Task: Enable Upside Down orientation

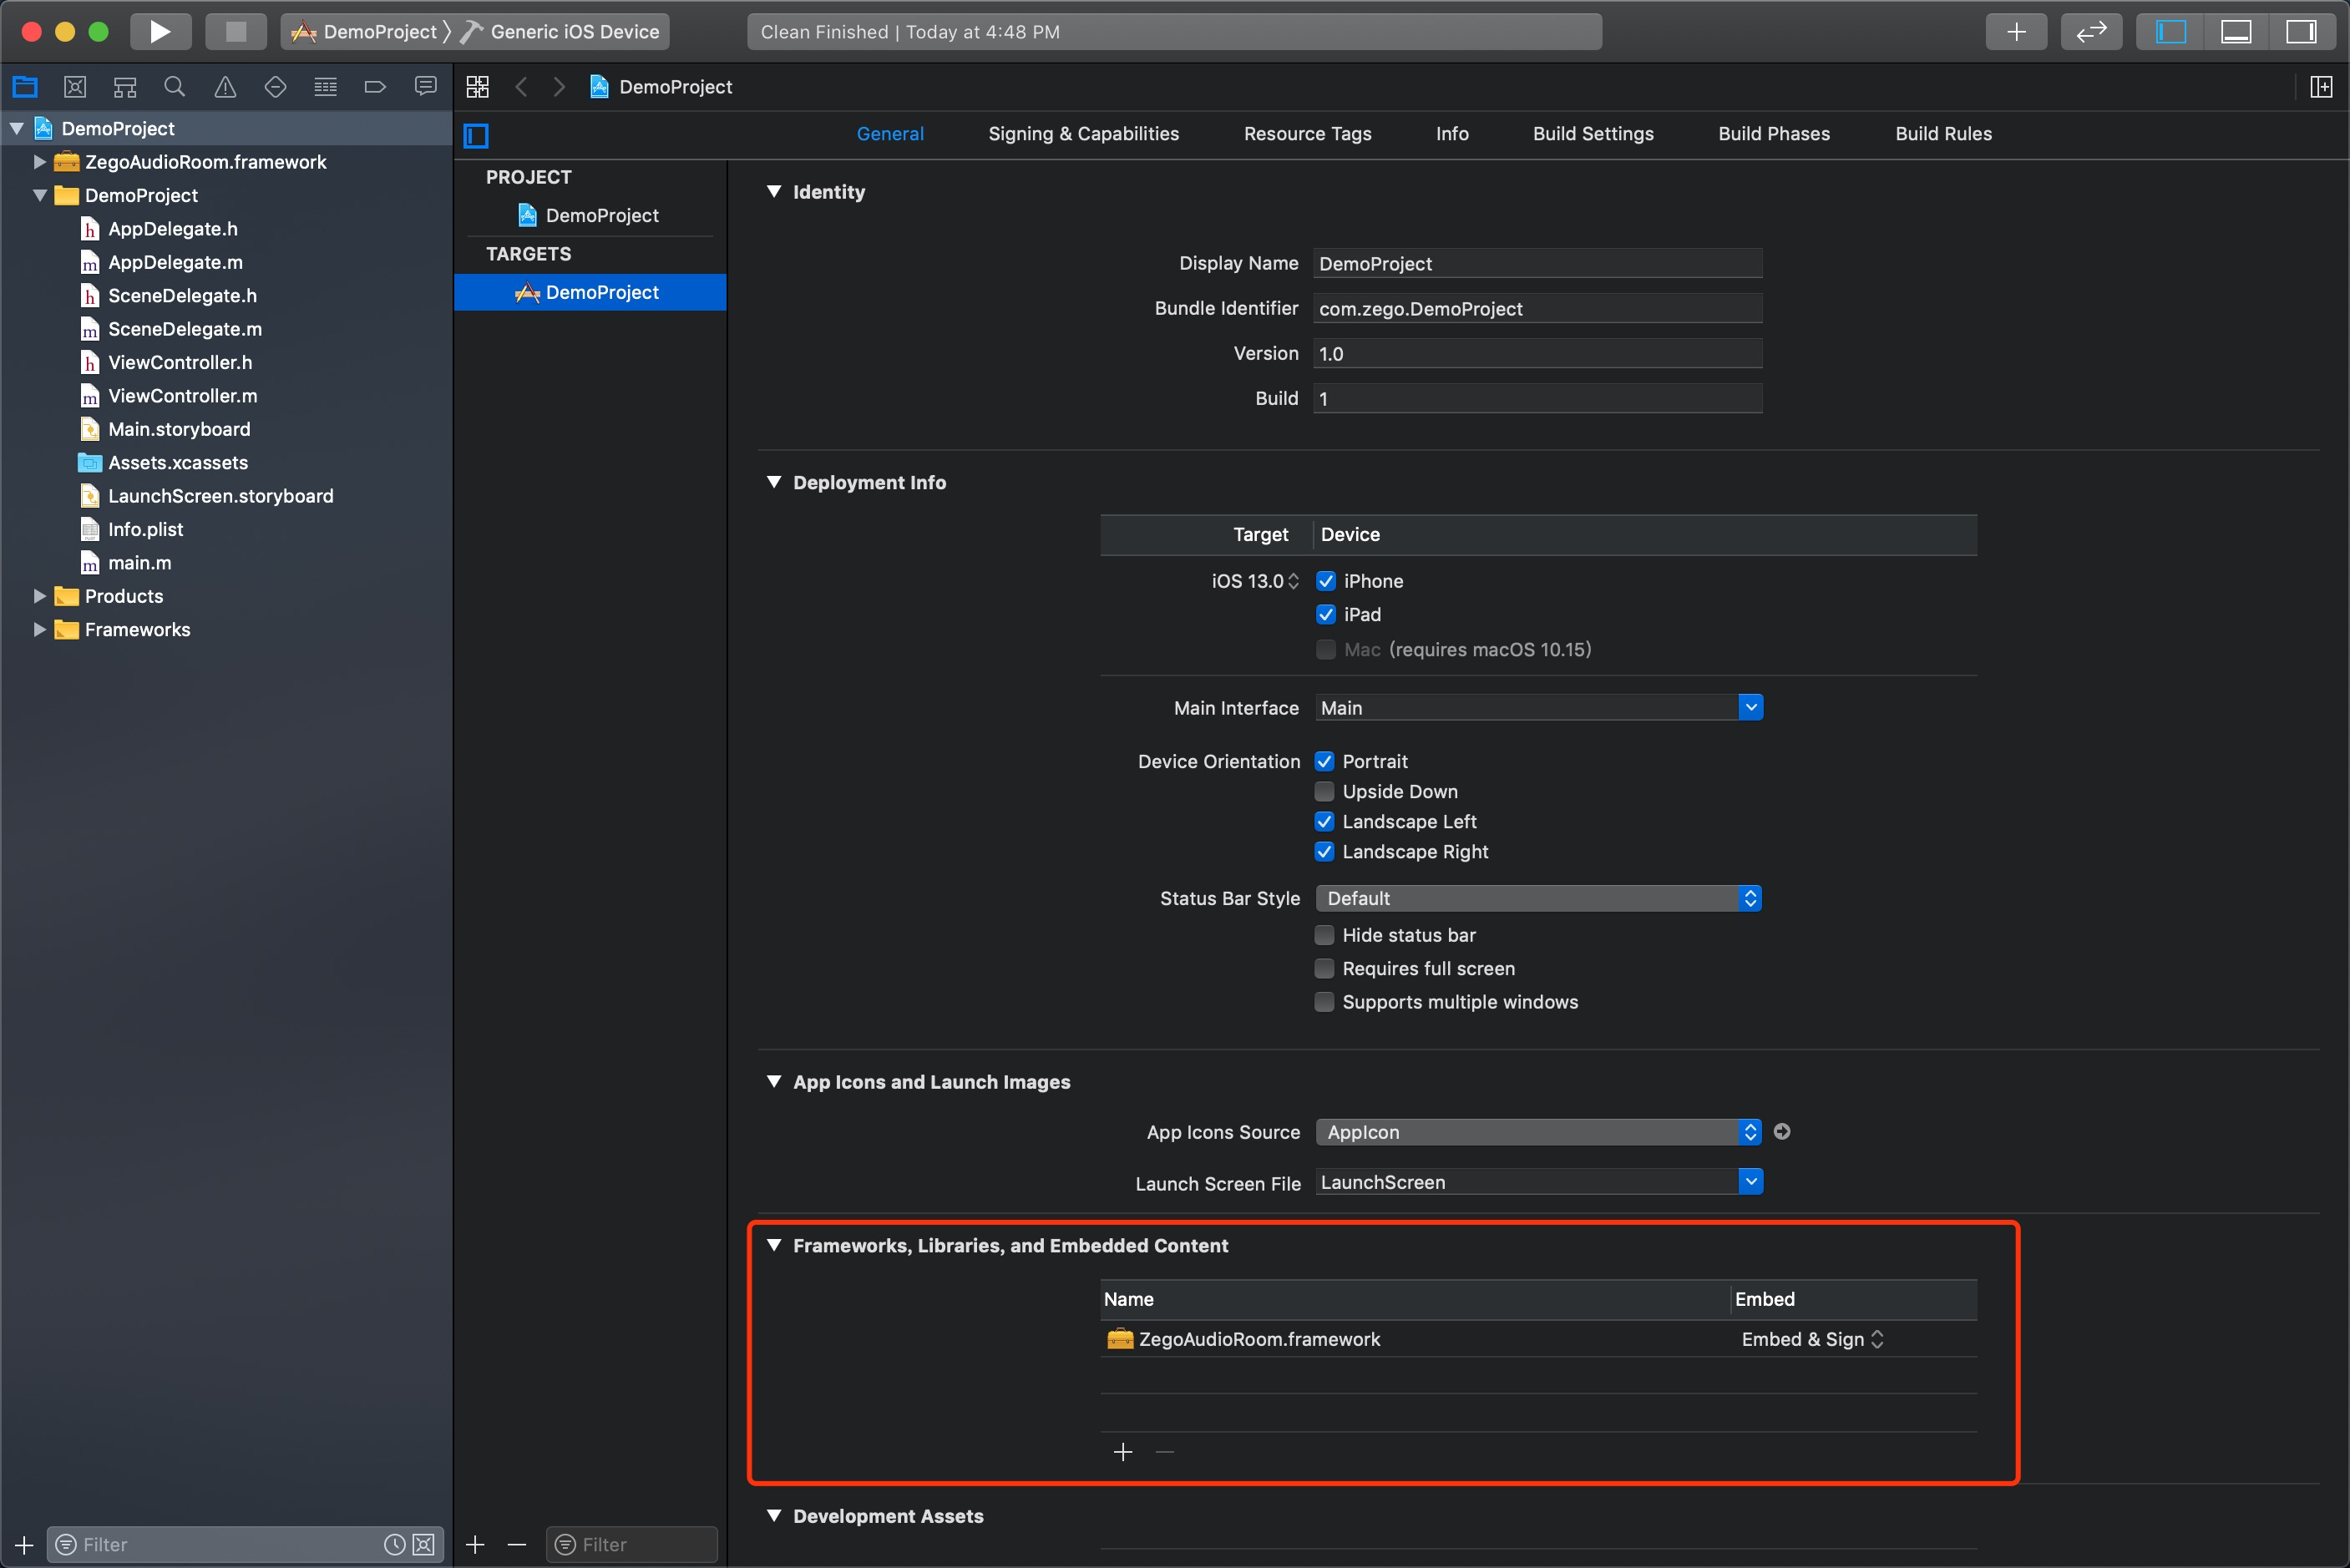Action: pyautogui.click(x=1324, y=791)
